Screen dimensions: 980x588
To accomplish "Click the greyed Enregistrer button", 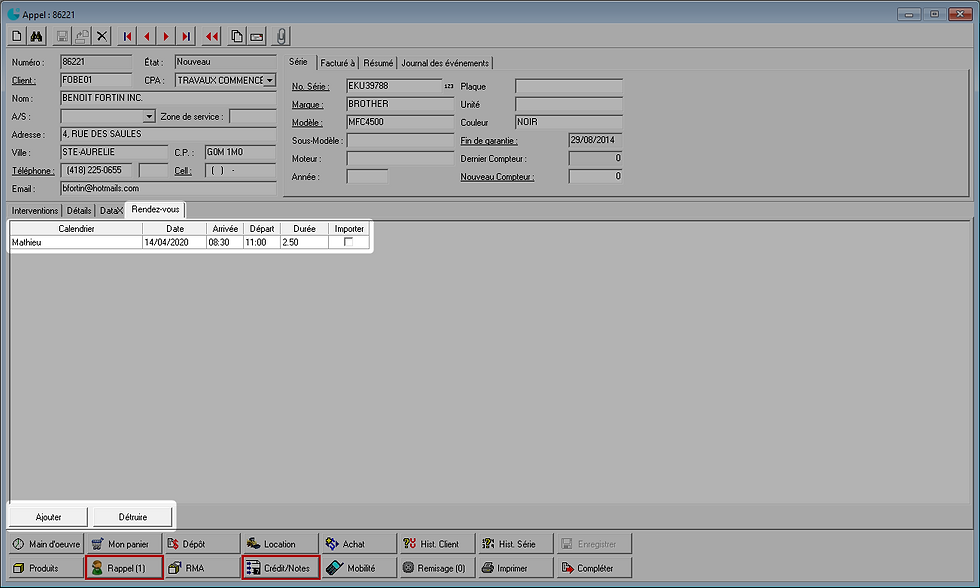I will pos(594,544).
